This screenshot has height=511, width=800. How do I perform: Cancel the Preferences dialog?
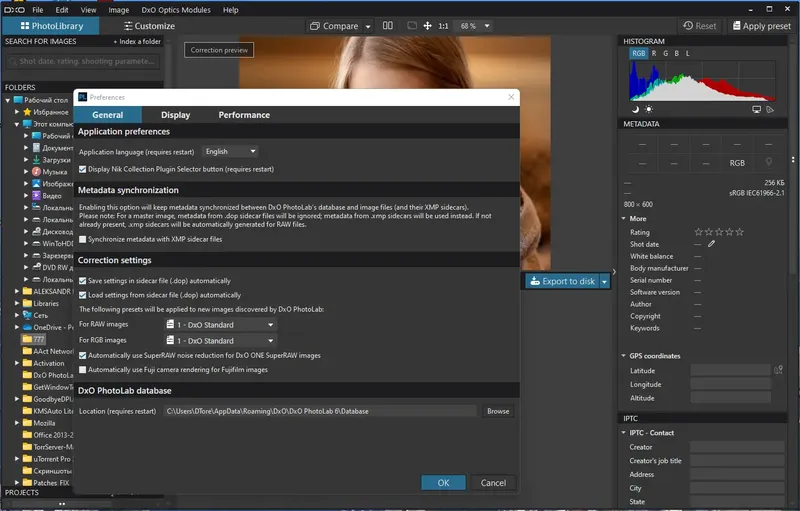pyautogui.click(x=493, y=482)
